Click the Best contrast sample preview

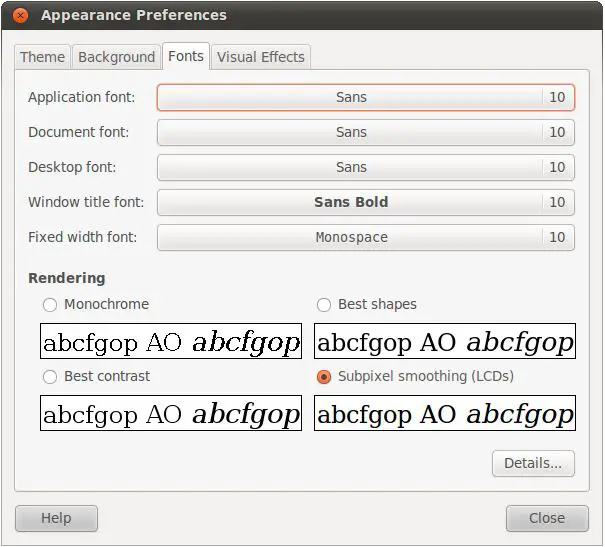coord(171,413)
